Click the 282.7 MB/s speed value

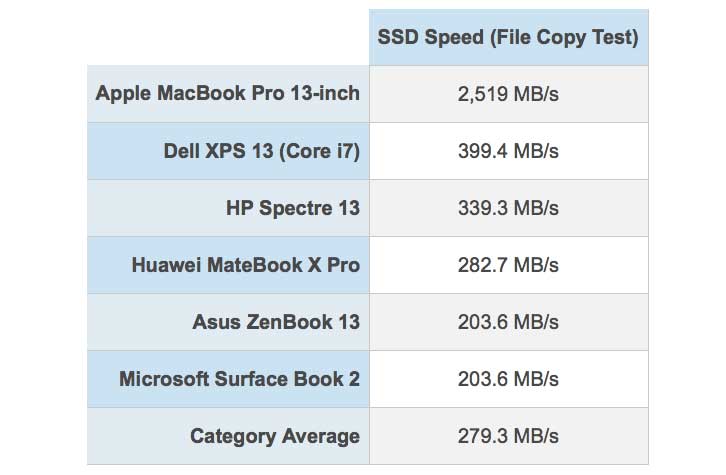click(x=508, y=265)
